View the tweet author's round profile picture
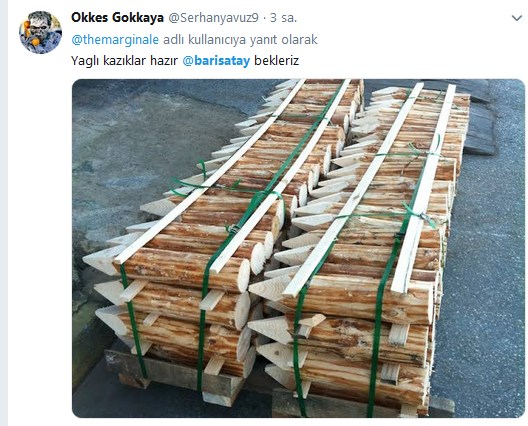The image size is (528, 426). tap(40, 32)
